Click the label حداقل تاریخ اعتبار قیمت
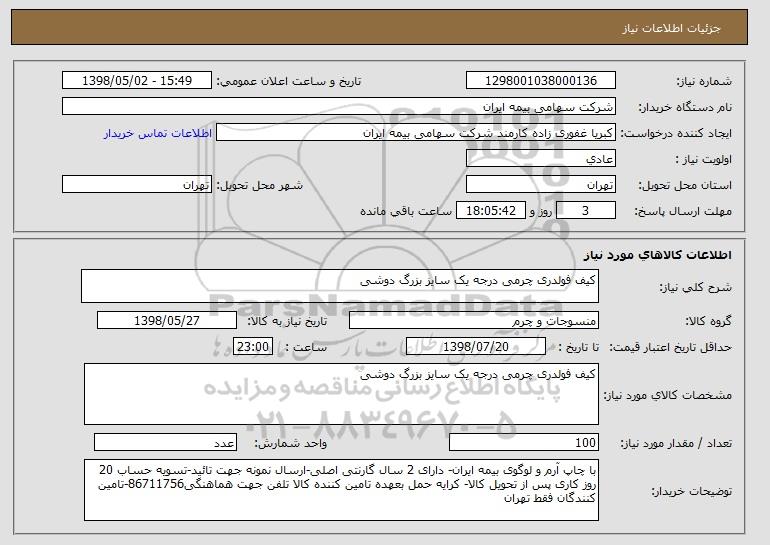The height and width of the screenshot is (545, 770). 671,348
